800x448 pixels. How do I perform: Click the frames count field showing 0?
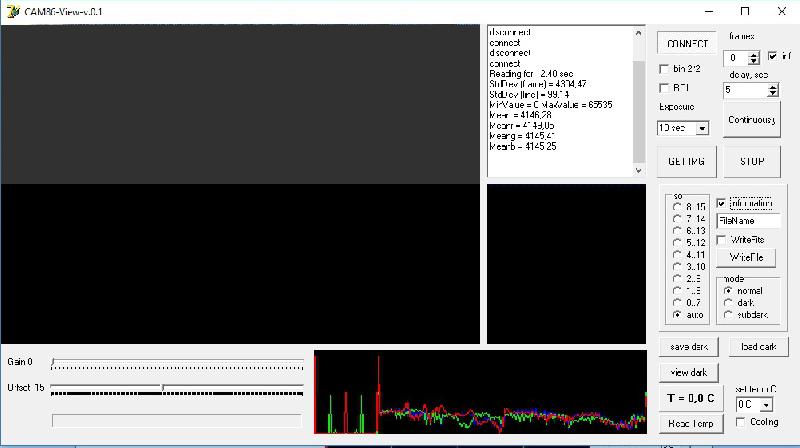click(x=736, y=58)
